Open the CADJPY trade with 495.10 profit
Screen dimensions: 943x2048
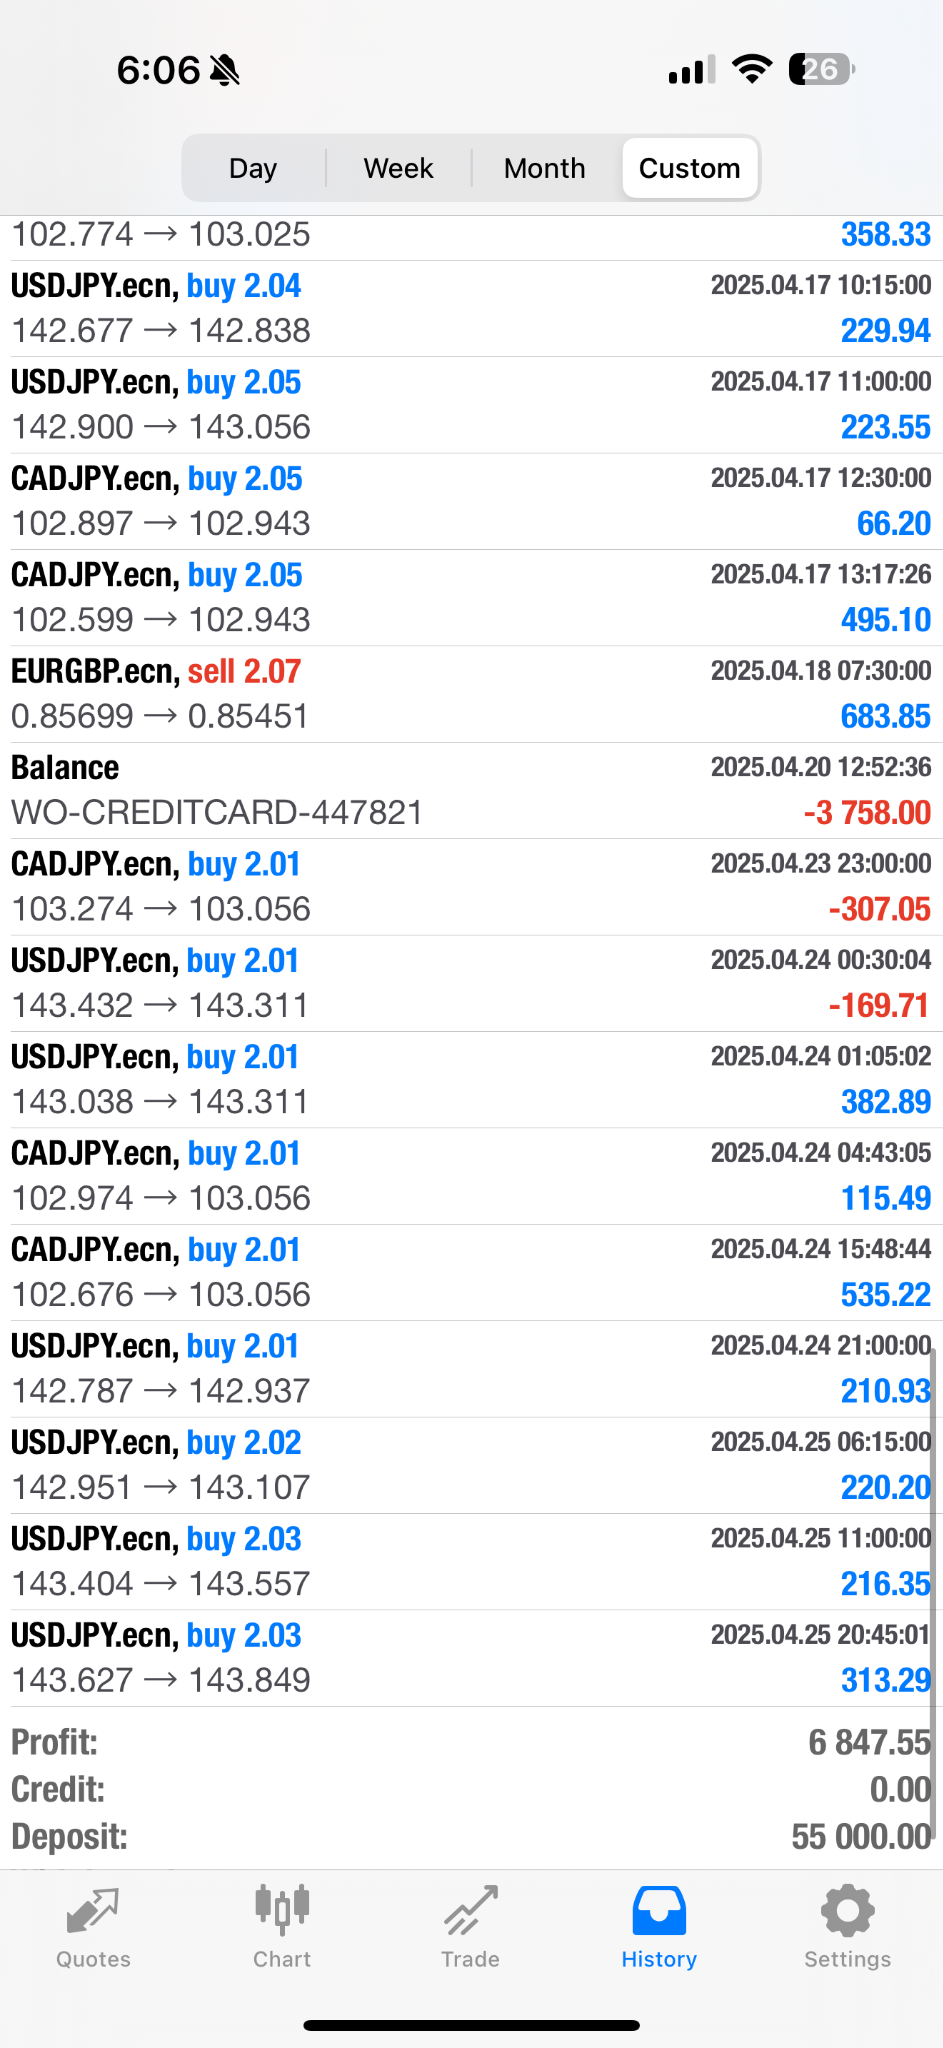[471, 598]
